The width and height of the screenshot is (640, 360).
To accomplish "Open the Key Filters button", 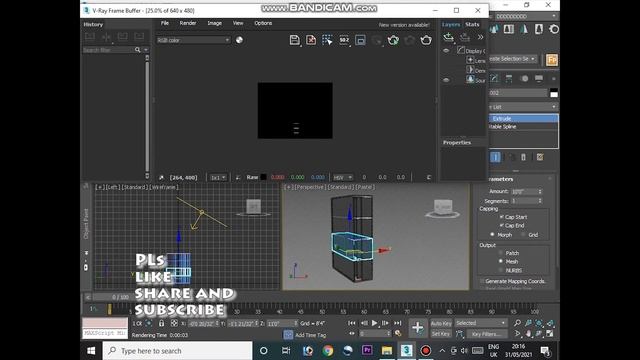I will (487, 333).
